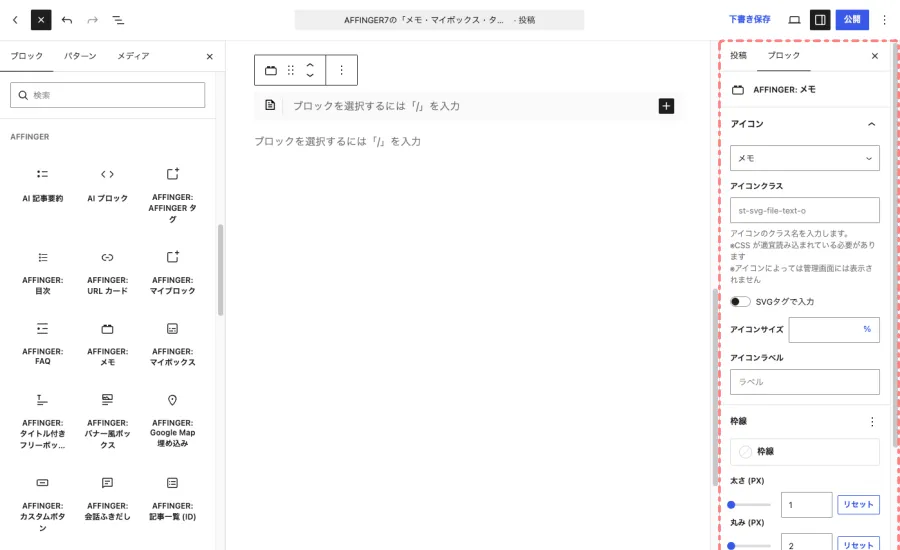900x550 pixels.
Task: Switch to the ブロック settings tab
Action: (783, 56)
